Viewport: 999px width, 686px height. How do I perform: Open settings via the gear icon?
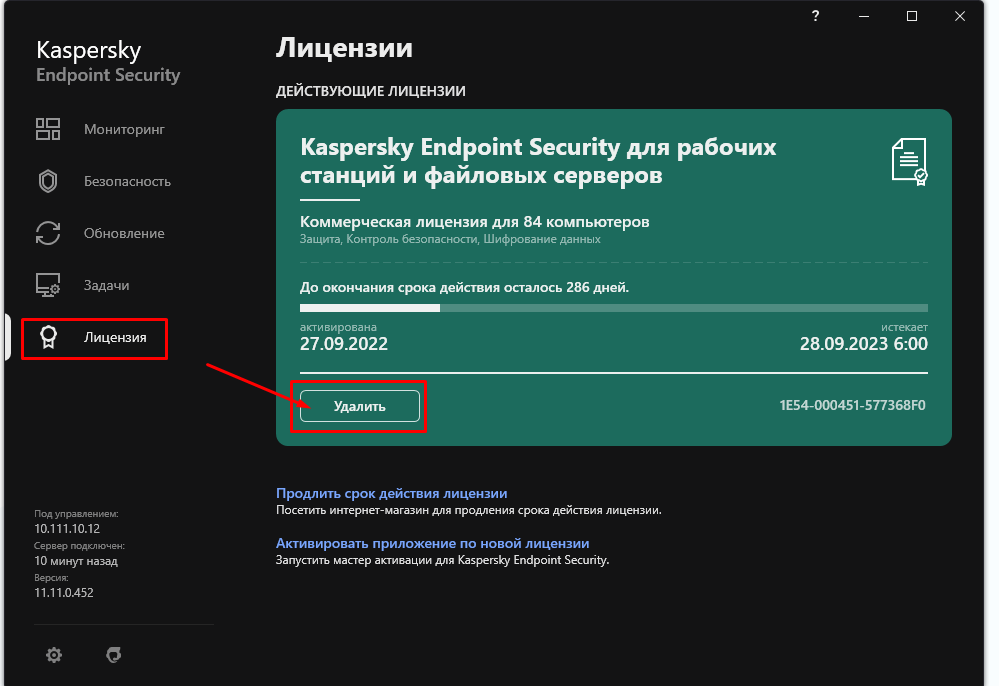pyautogui.click(x=54, y=655)
